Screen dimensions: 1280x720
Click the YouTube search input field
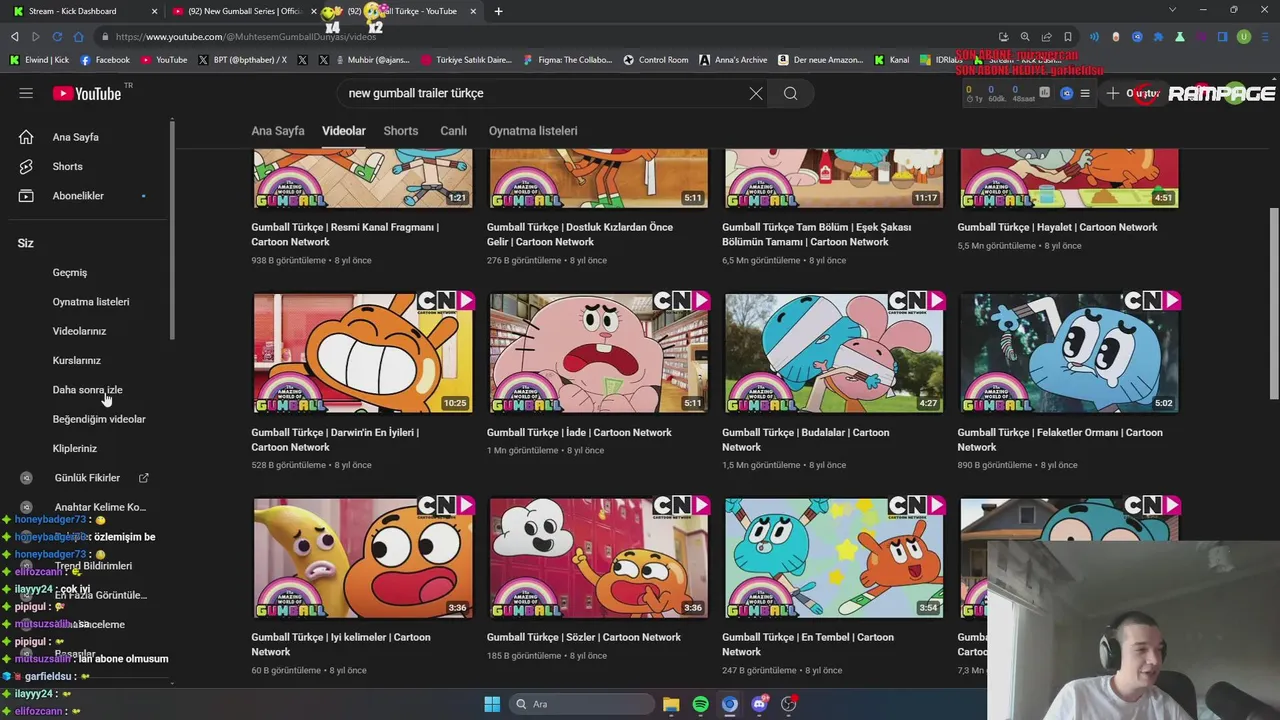click(x=540, y=93)
